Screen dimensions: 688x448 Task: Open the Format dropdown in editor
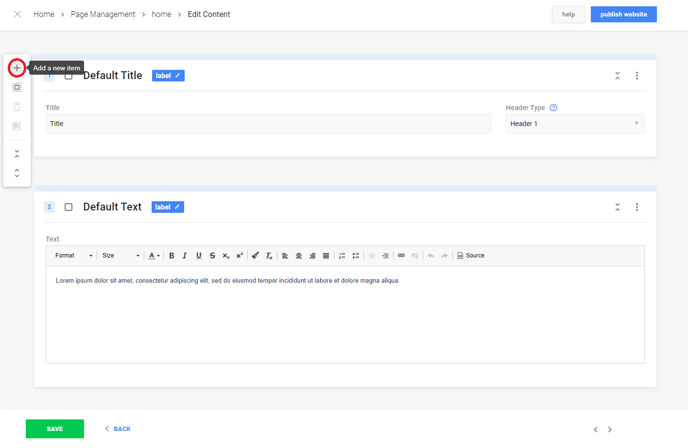click(x=73, y=255)
